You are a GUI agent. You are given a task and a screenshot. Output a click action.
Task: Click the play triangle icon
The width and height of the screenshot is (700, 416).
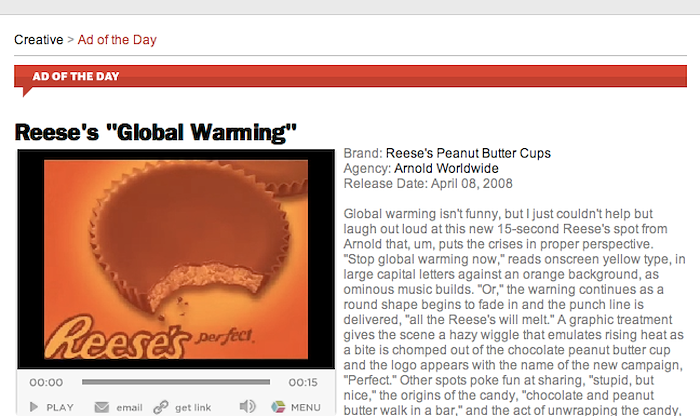pos(34,407)
